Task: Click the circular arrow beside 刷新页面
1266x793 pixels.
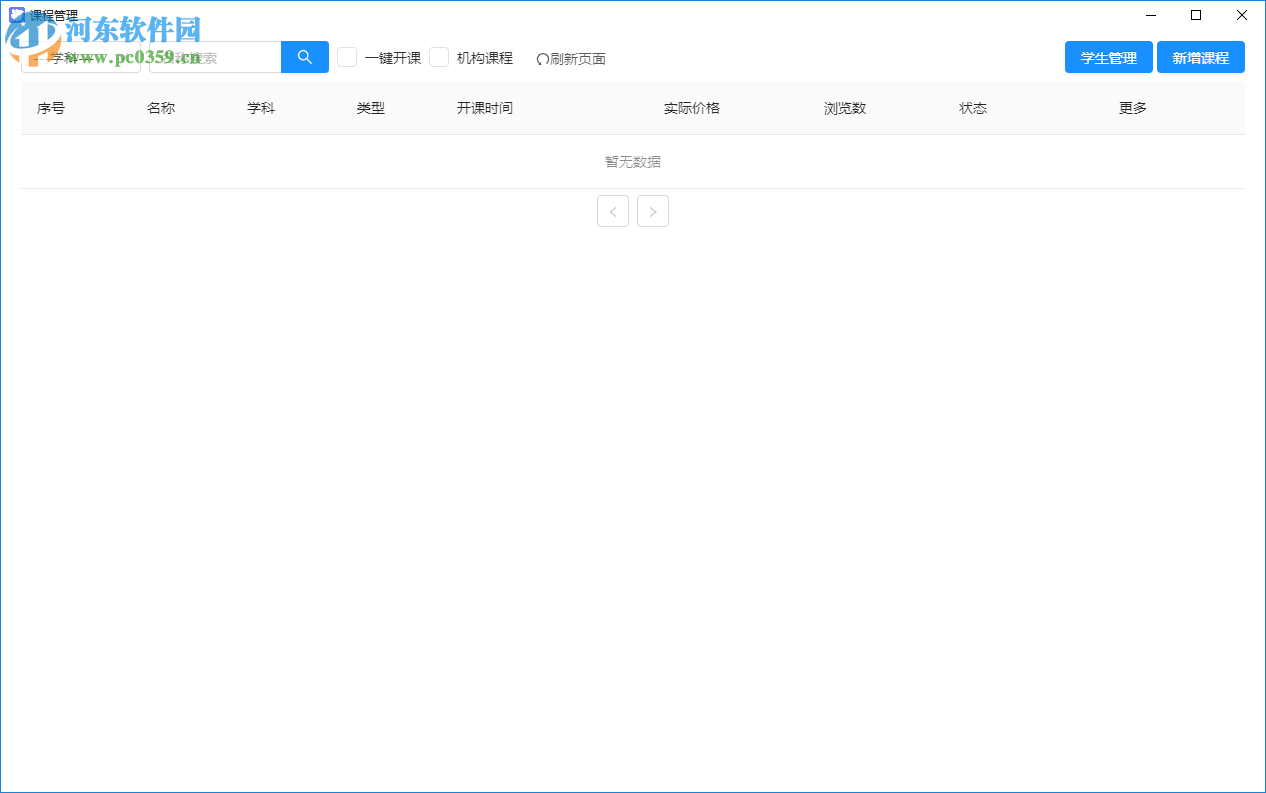Action: (x=543, y=58)
